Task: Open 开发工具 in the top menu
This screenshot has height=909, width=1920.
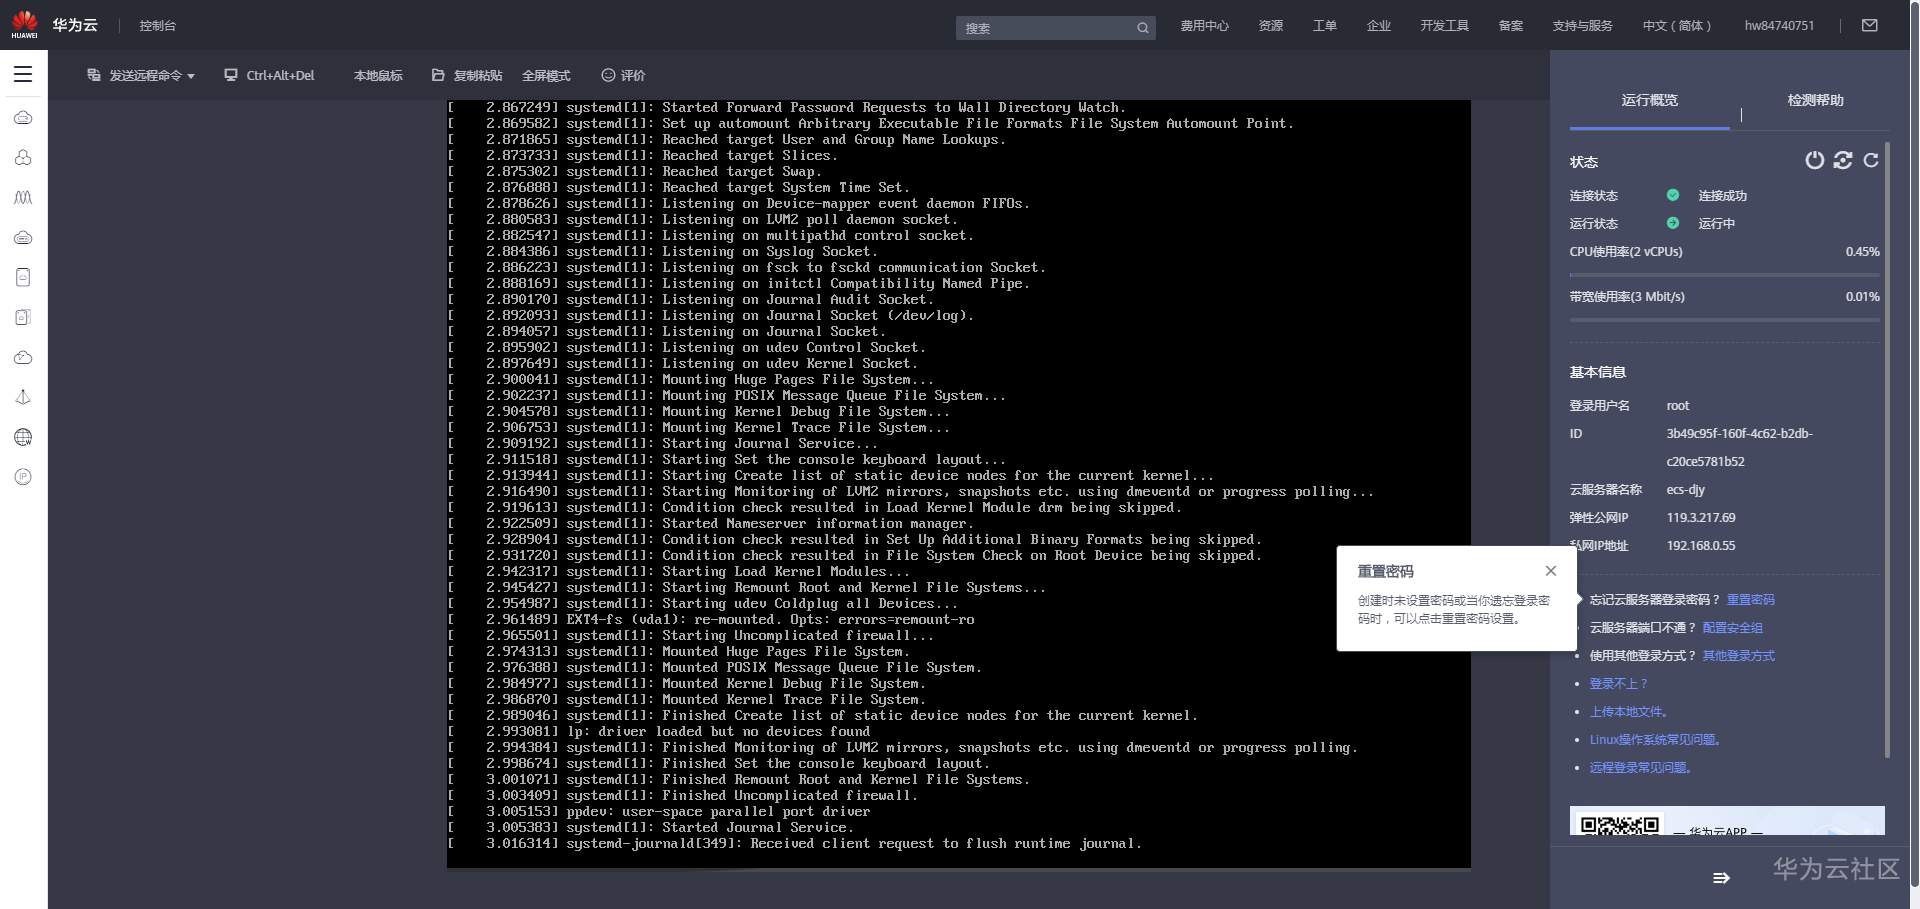Action: click(1445, 26)
